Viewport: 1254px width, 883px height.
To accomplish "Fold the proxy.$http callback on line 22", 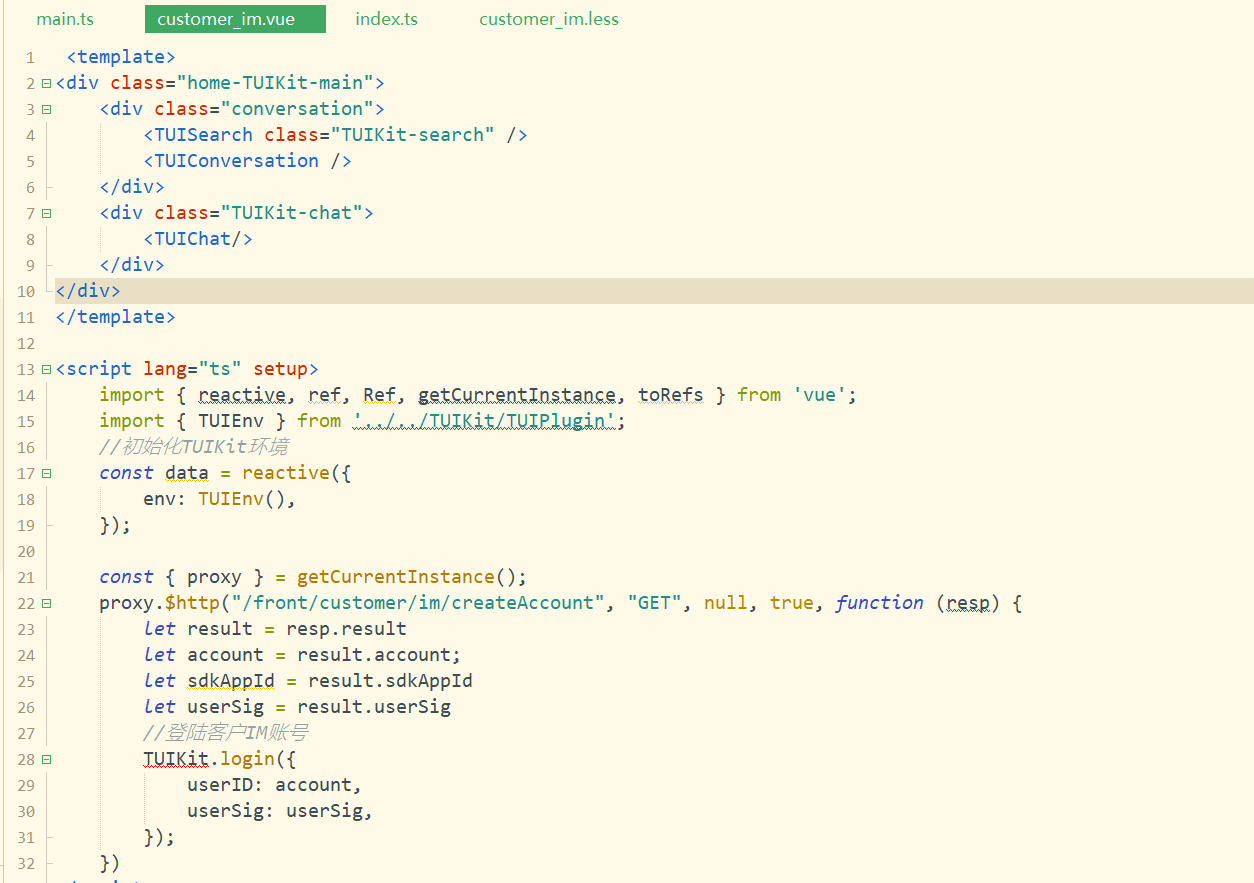I will point(46,603).
